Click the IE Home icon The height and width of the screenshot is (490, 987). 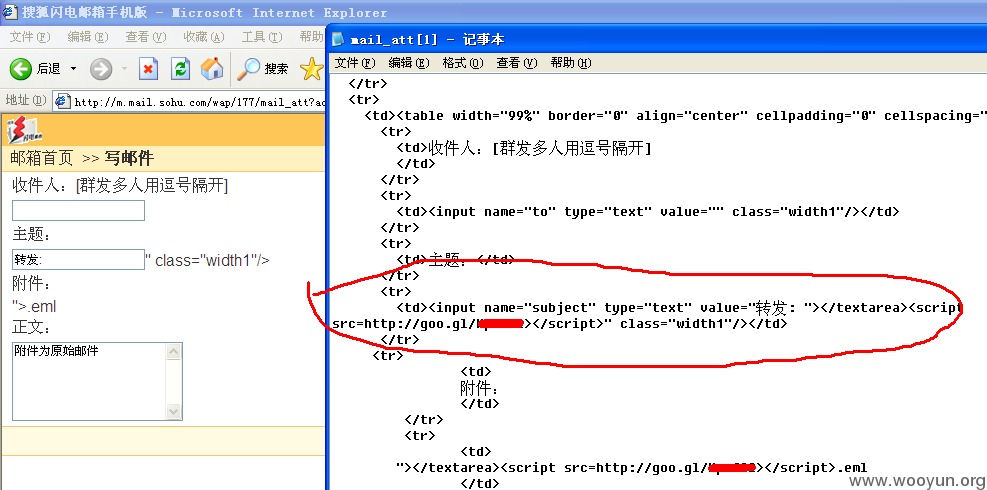212,69
